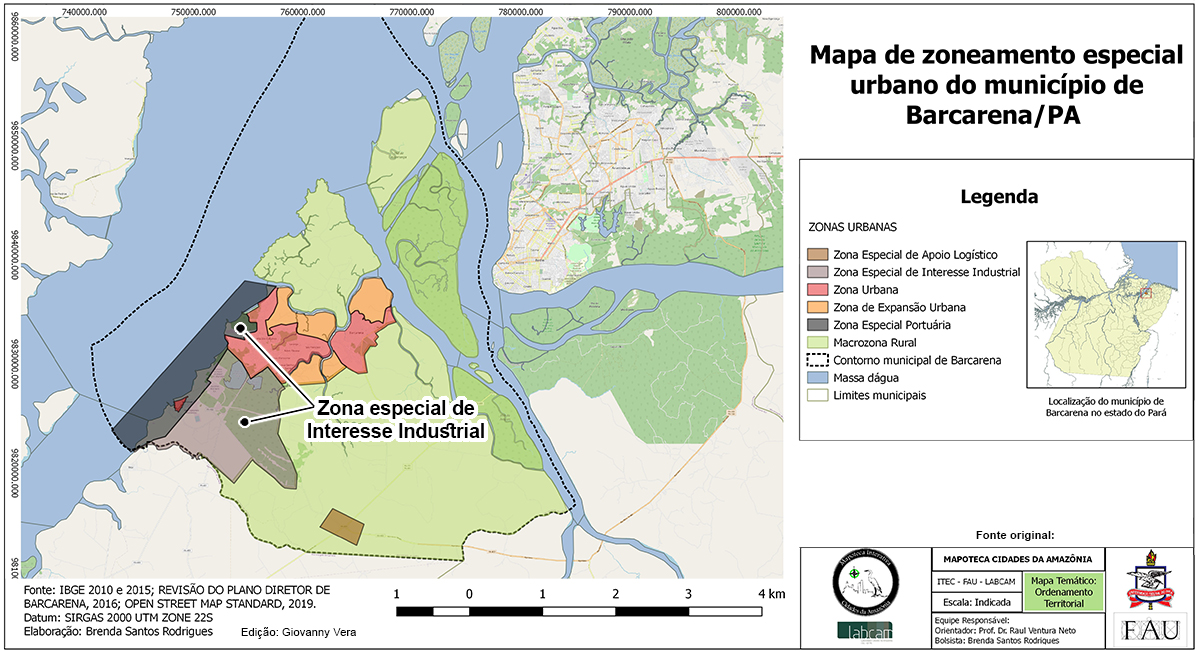
Task: Click the Mapoteca Cidades da Amazônia header
Action: (1017, 559)
